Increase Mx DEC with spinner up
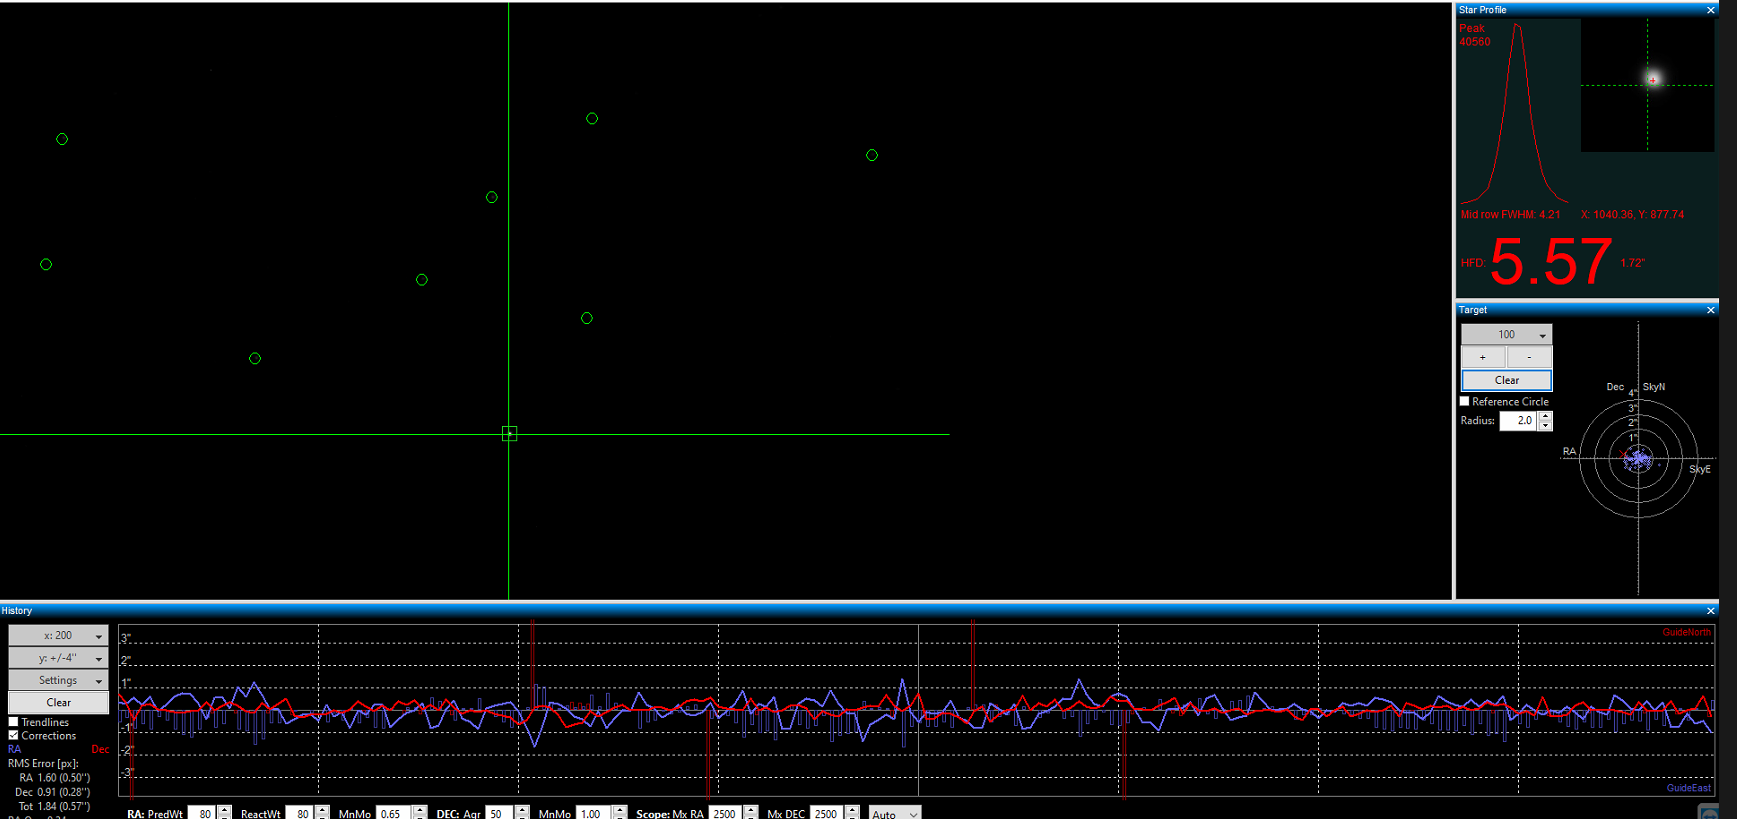1737x819 pixels. (852, 810)
